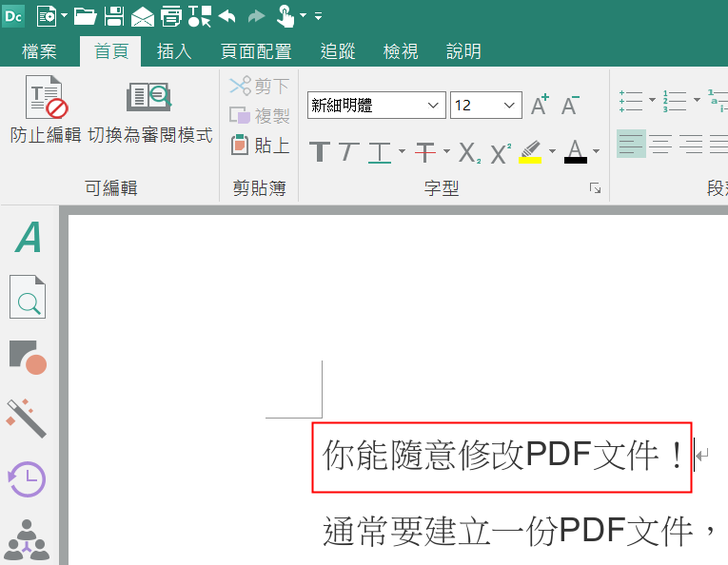The height and width of the screenshot is (565, 728).
Task: Click the text and shapes select icon
Action: click(200, 17)
